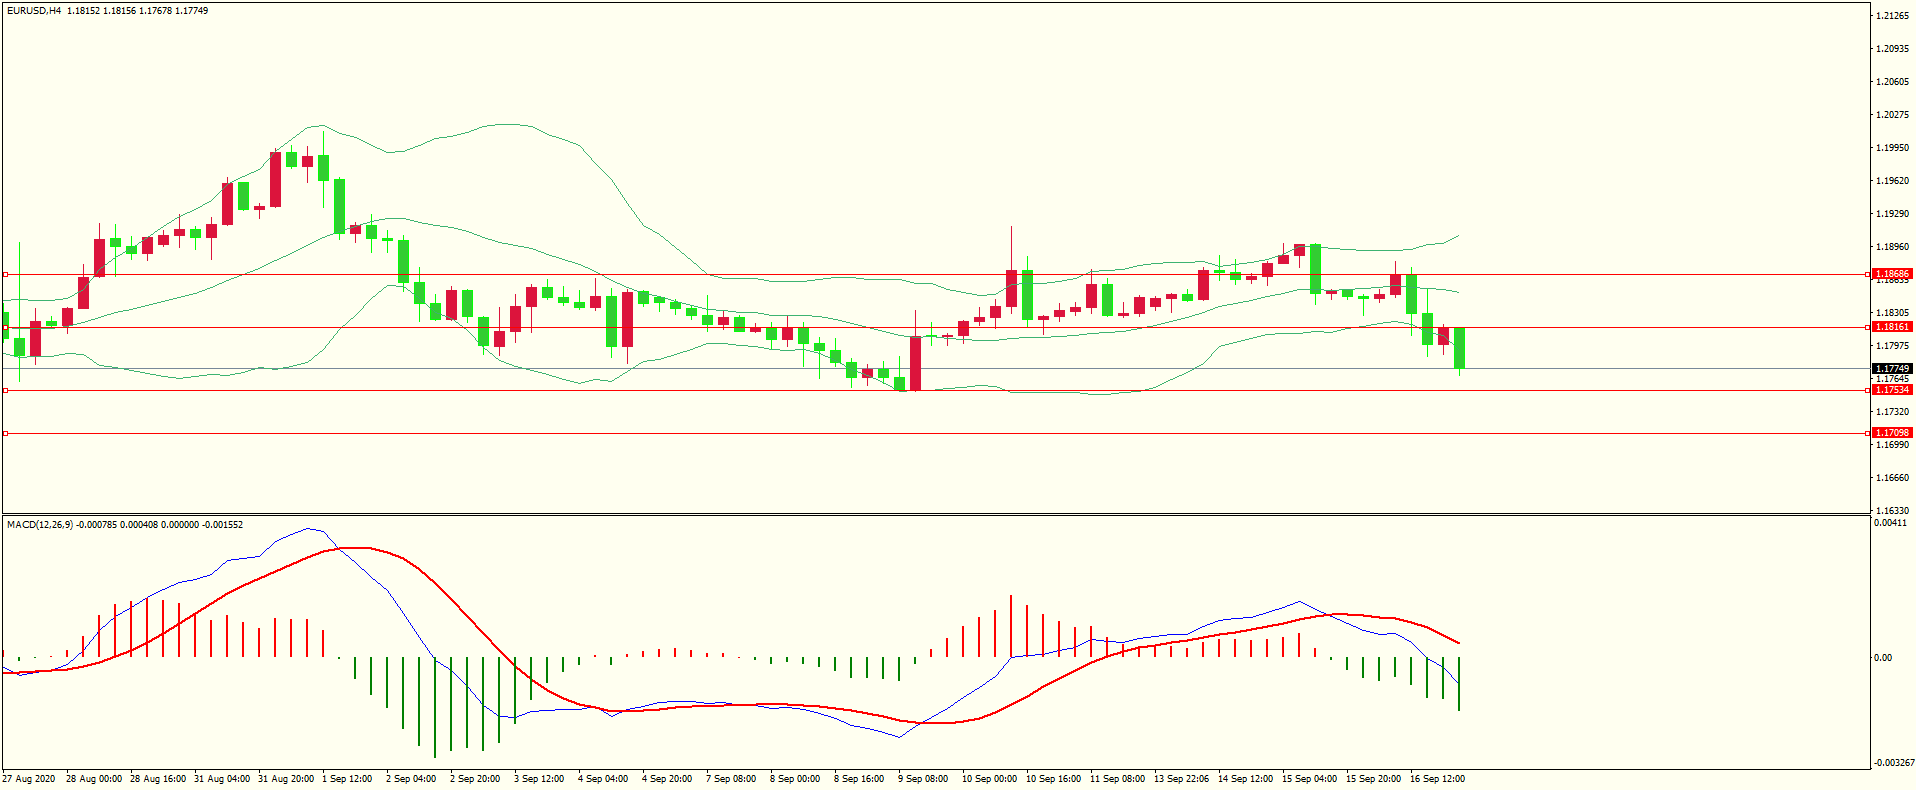Viewport: 1916px width, 790px height.
Task: Click the 10 Sep 16:00 time label
Action: coord(1054,779)
